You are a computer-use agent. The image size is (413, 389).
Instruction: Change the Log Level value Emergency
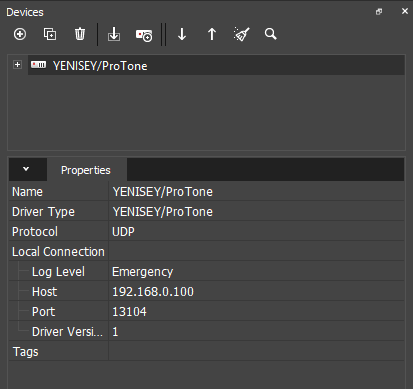point(143,272)
